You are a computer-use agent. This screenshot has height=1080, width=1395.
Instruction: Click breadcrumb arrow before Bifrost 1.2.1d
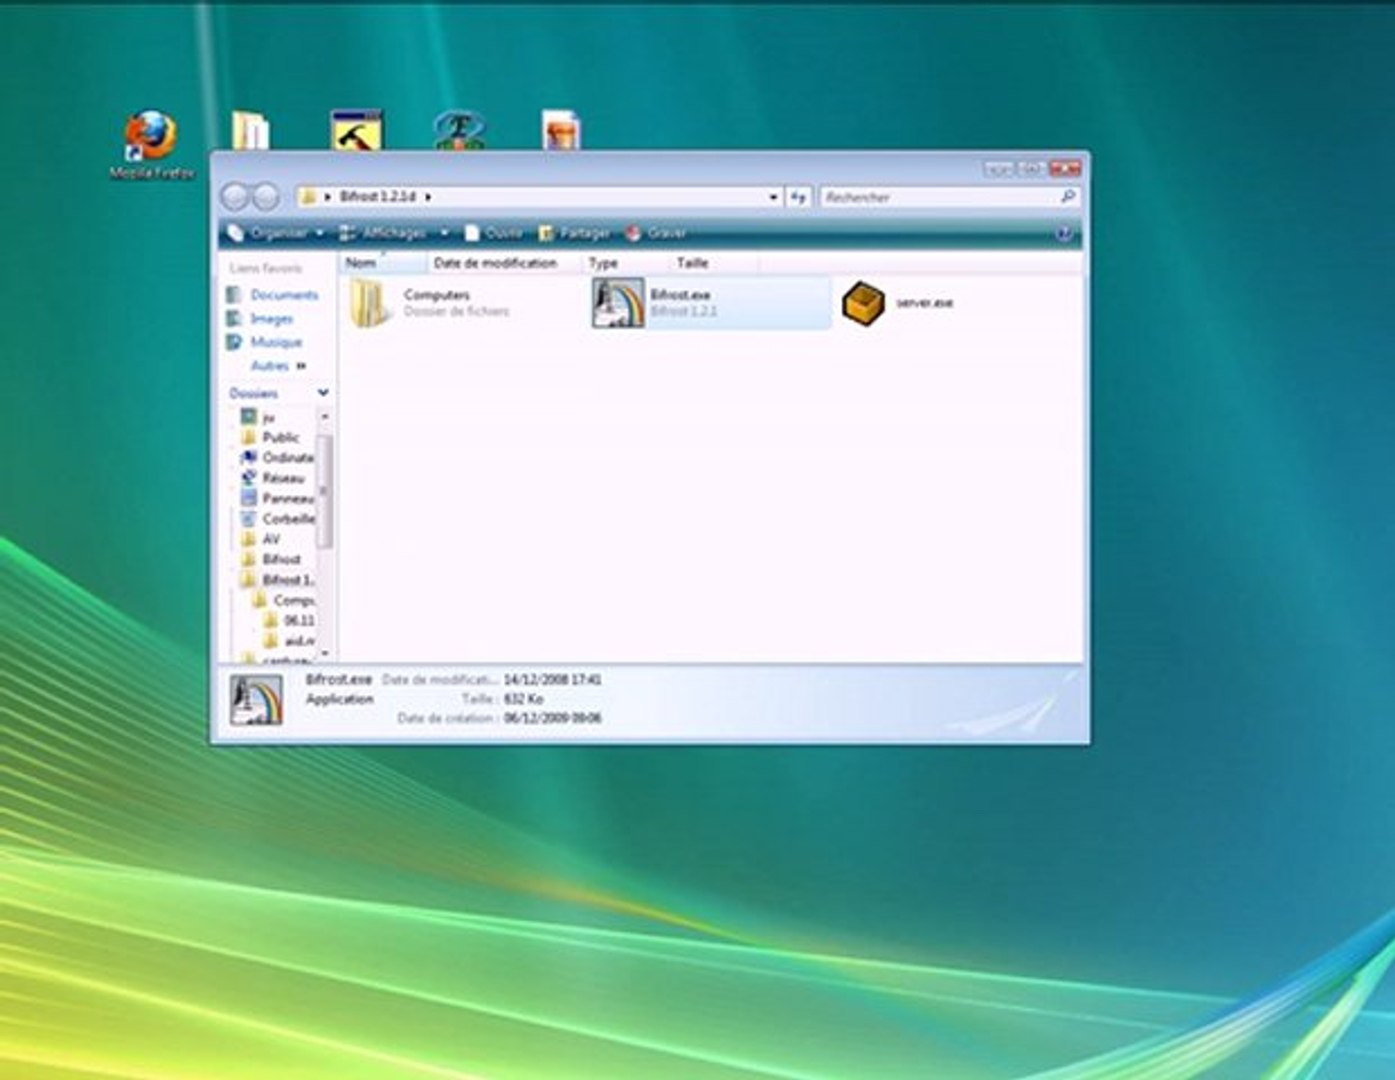(x=328, y=197)
